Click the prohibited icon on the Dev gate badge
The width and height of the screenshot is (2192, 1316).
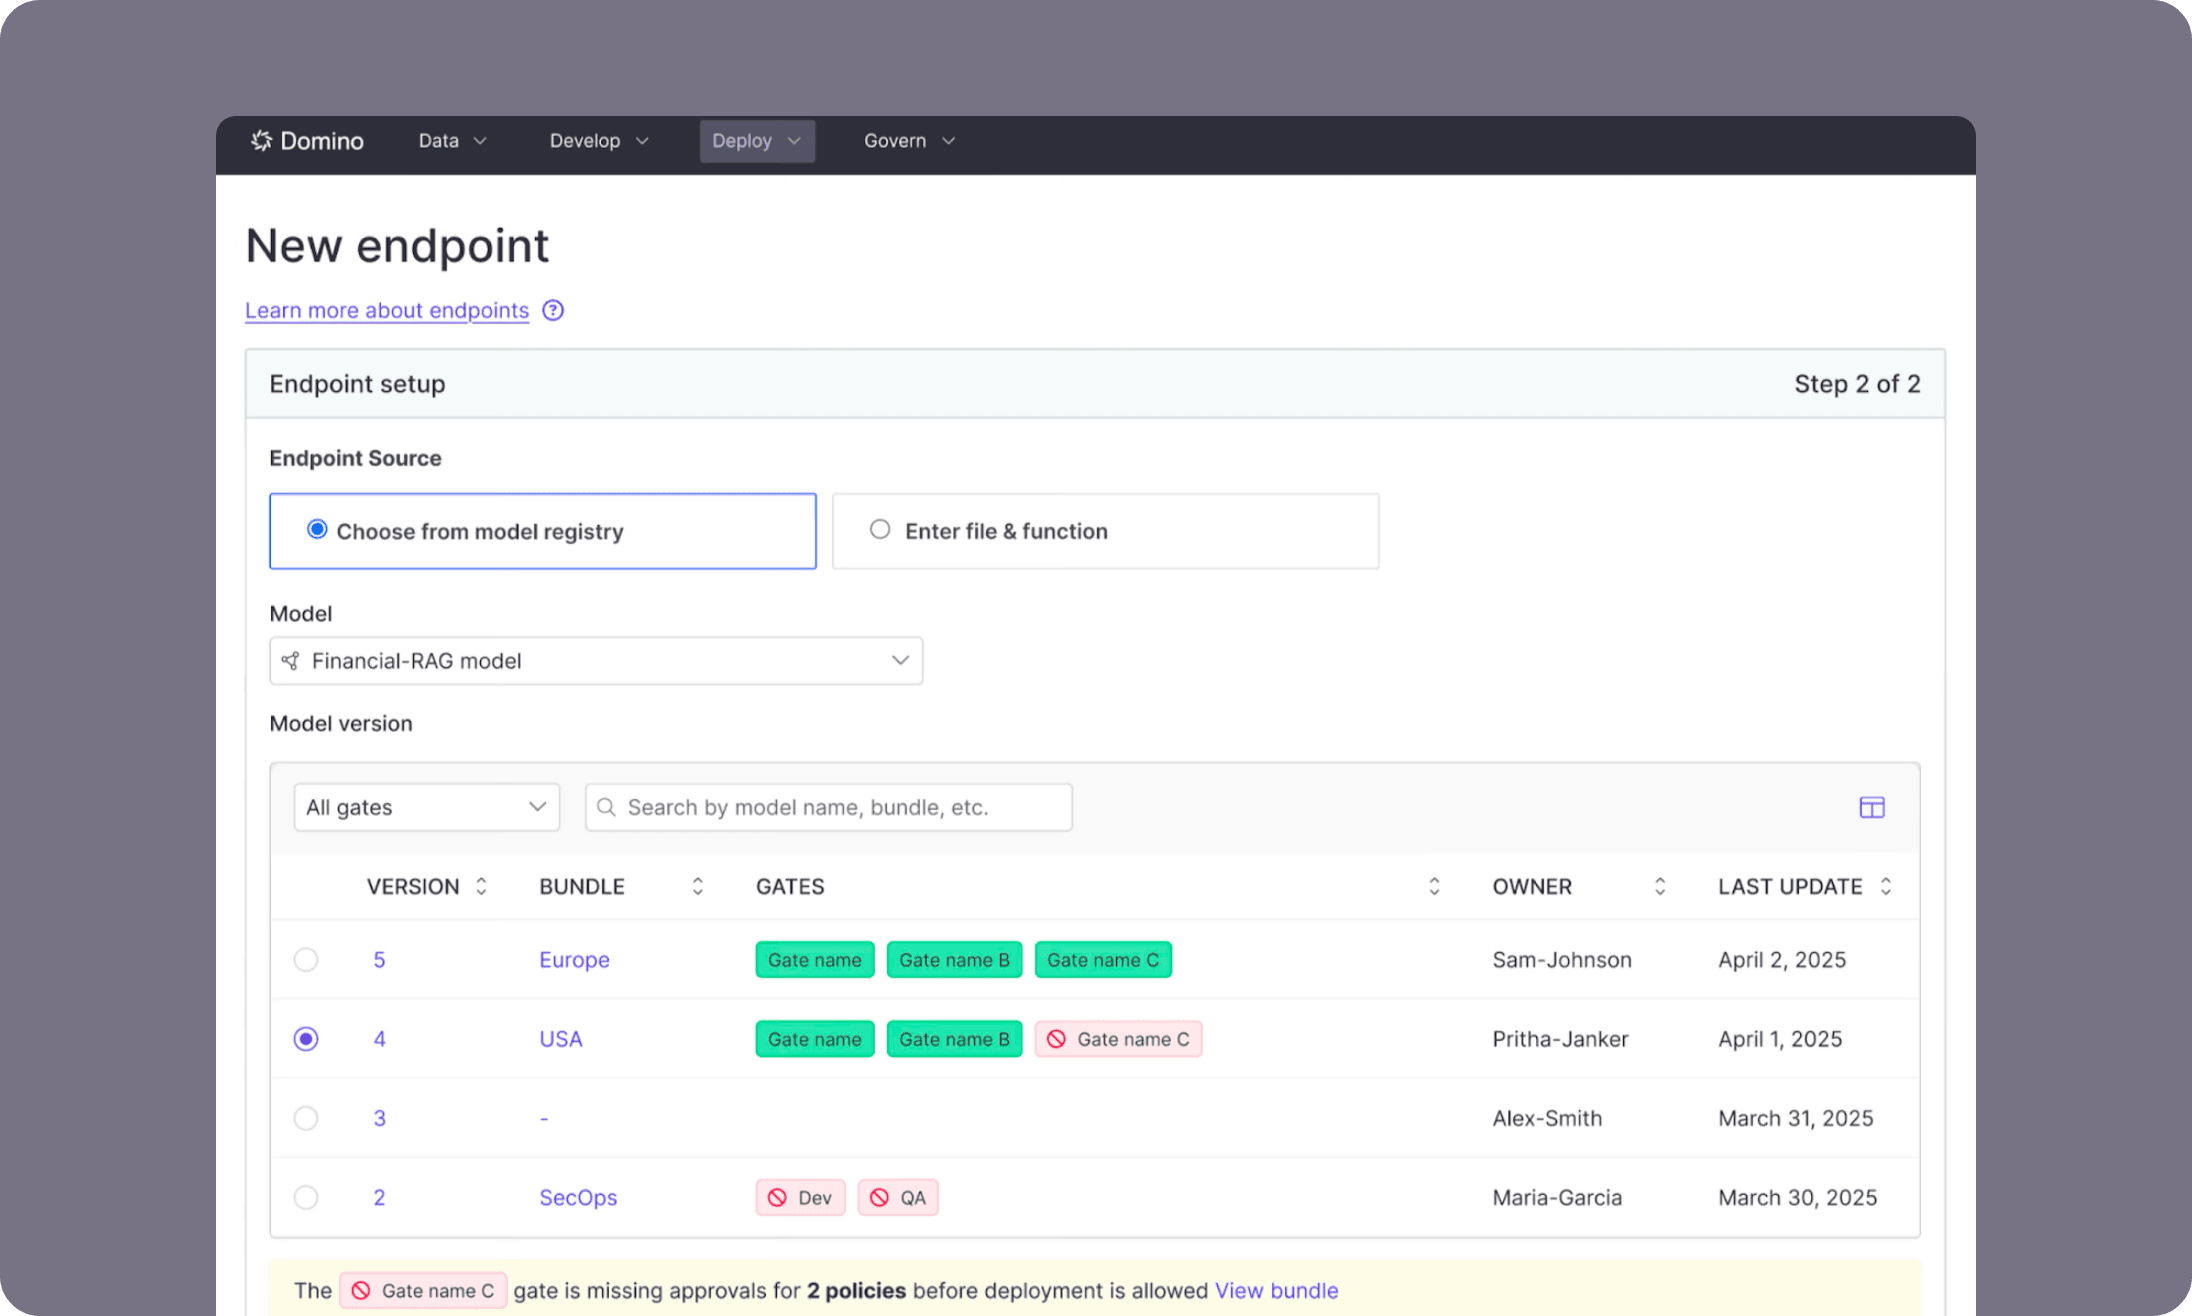pos(778,1197)
